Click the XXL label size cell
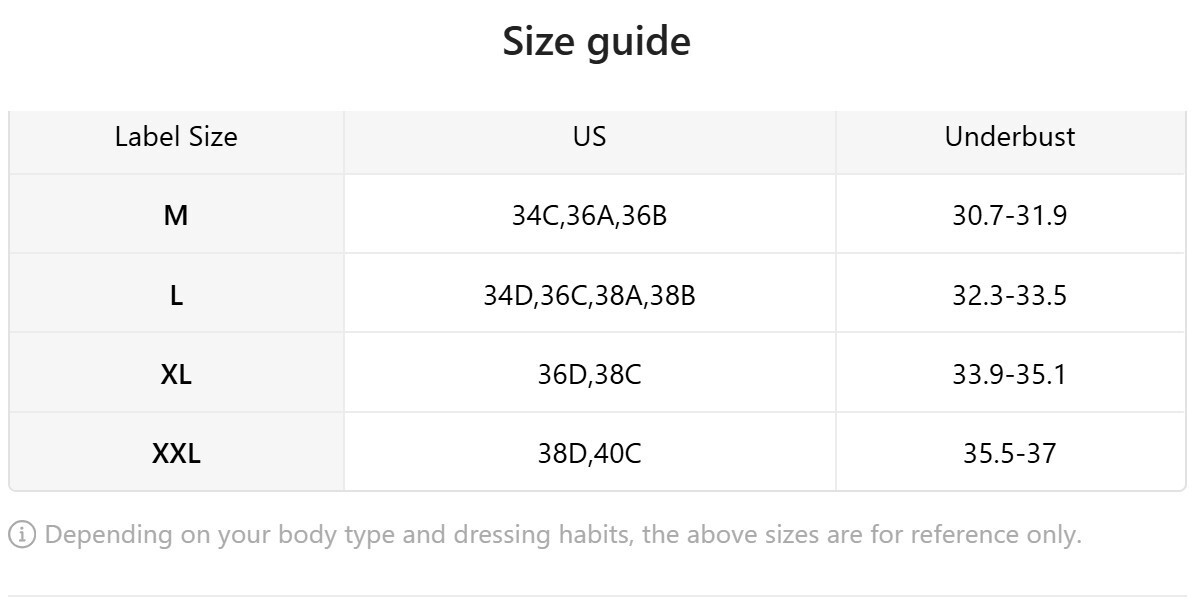Viewport: 1197px width, 612px height. [176, 454]
